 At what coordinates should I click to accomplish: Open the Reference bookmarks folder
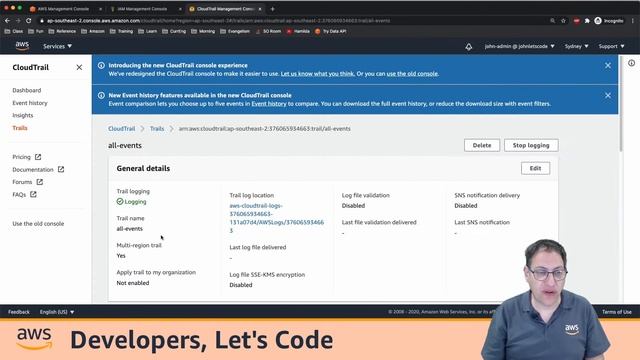(62, 31)
